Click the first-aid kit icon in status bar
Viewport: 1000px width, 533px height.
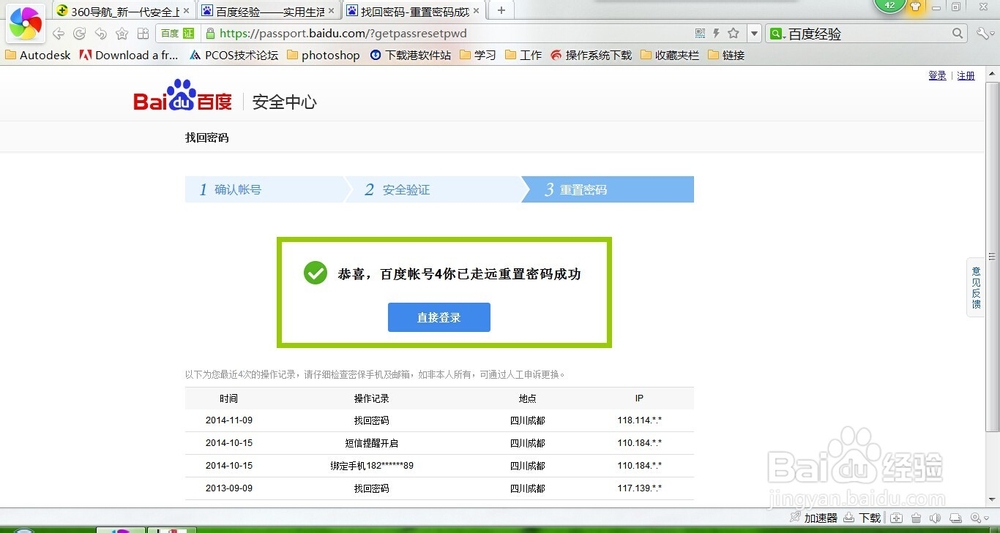[x=896, y=518]
